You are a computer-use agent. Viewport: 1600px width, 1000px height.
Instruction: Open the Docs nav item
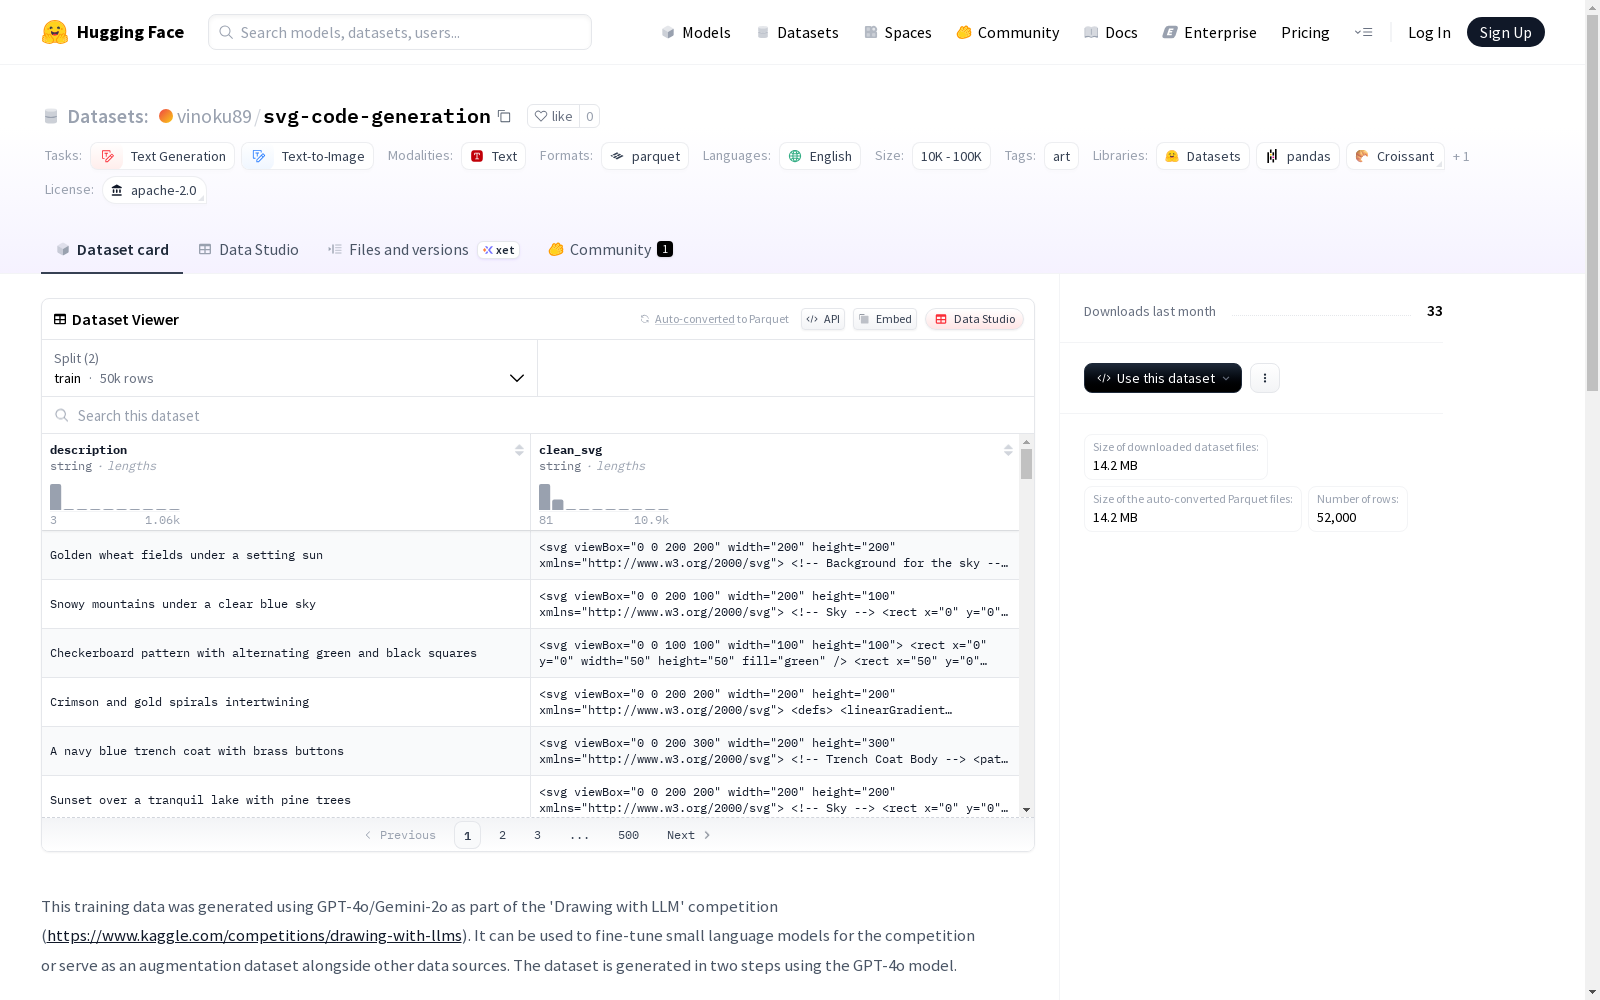(x=1111, y=32)
